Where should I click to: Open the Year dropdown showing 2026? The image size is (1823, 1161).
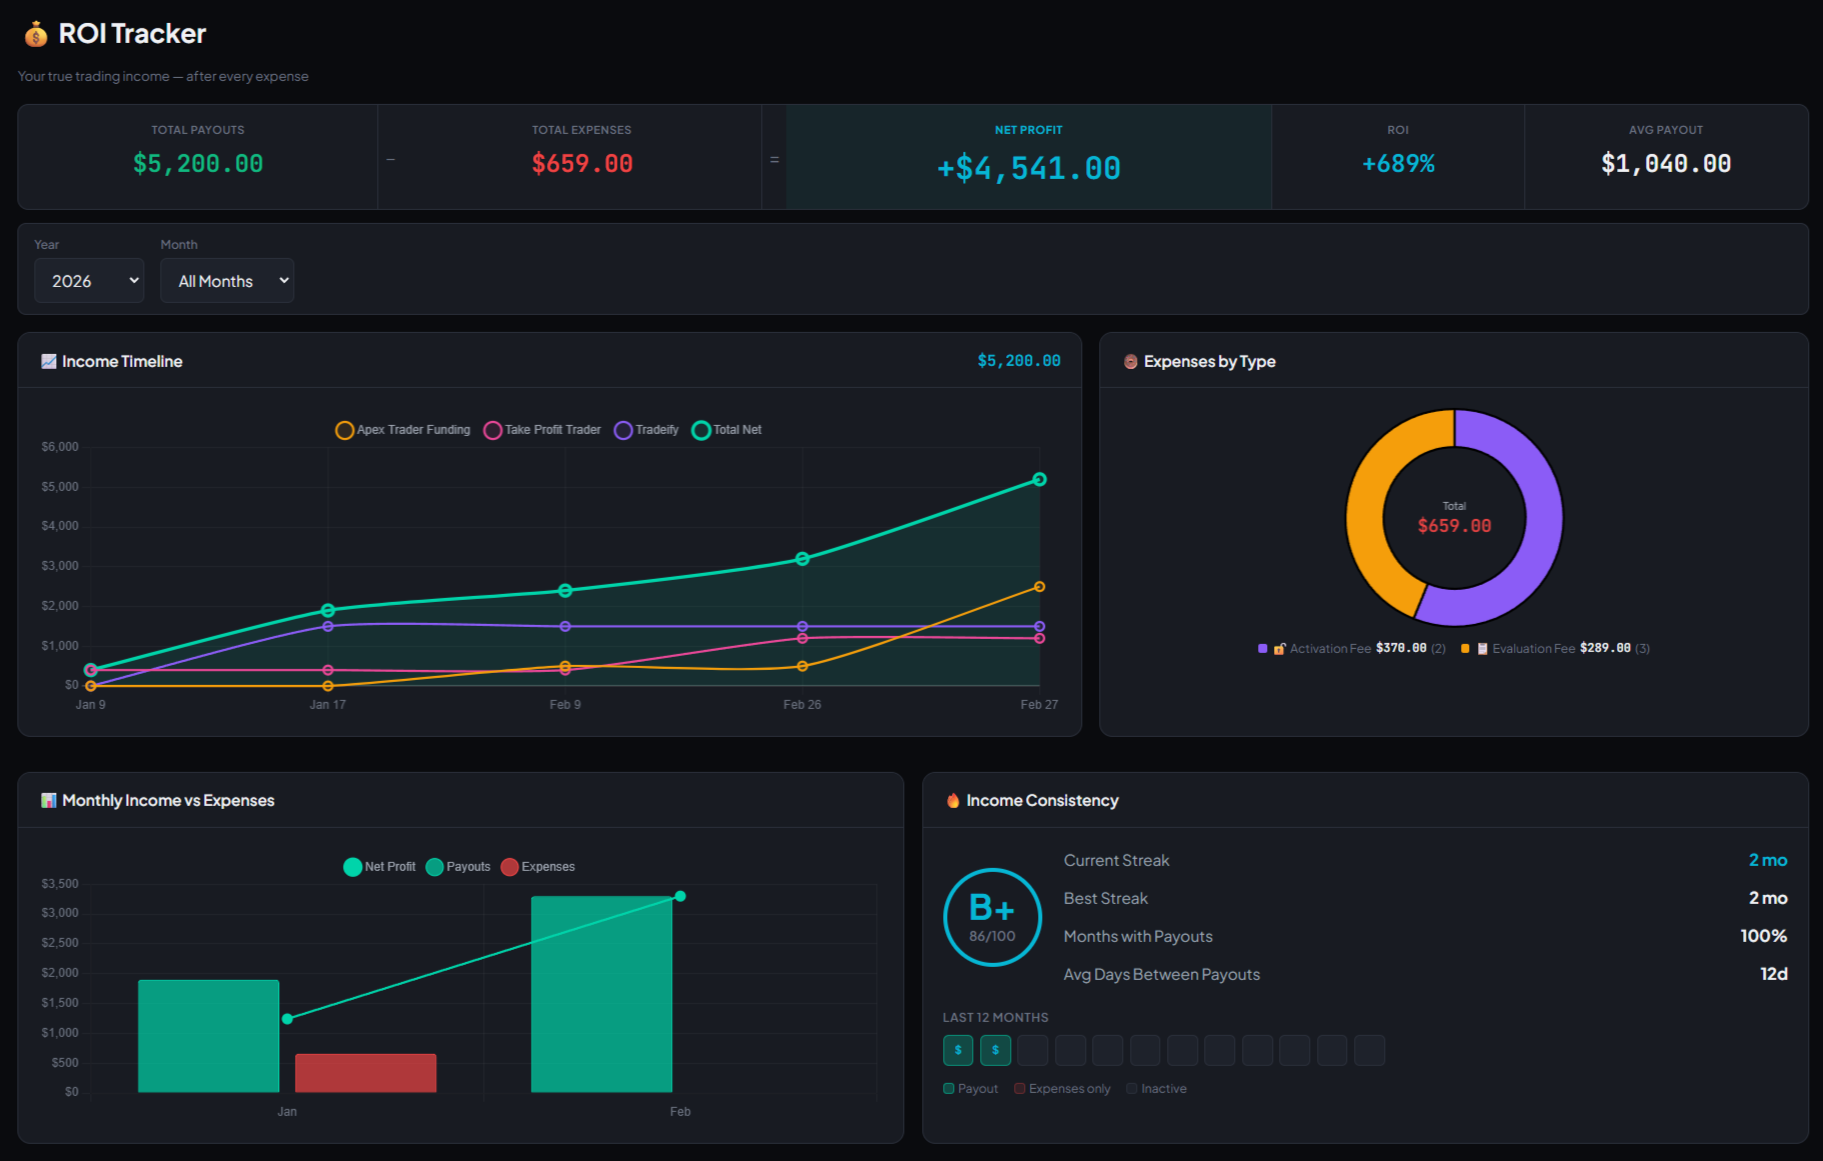click(89, 281)
